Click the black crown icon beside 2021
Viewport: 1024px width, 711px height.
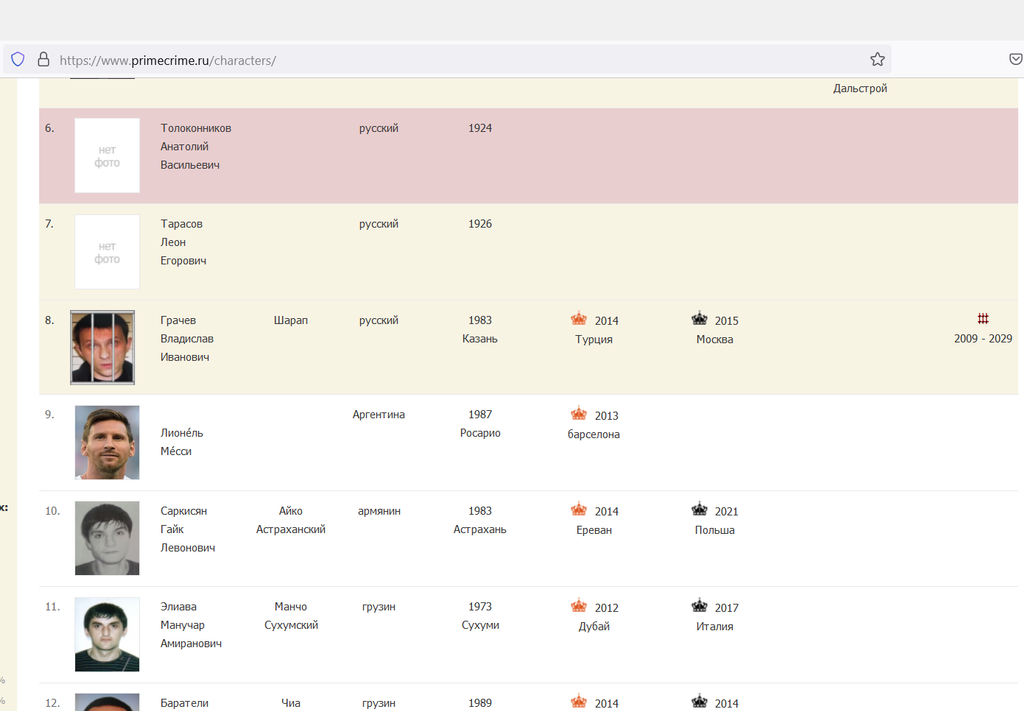point(699,510)
